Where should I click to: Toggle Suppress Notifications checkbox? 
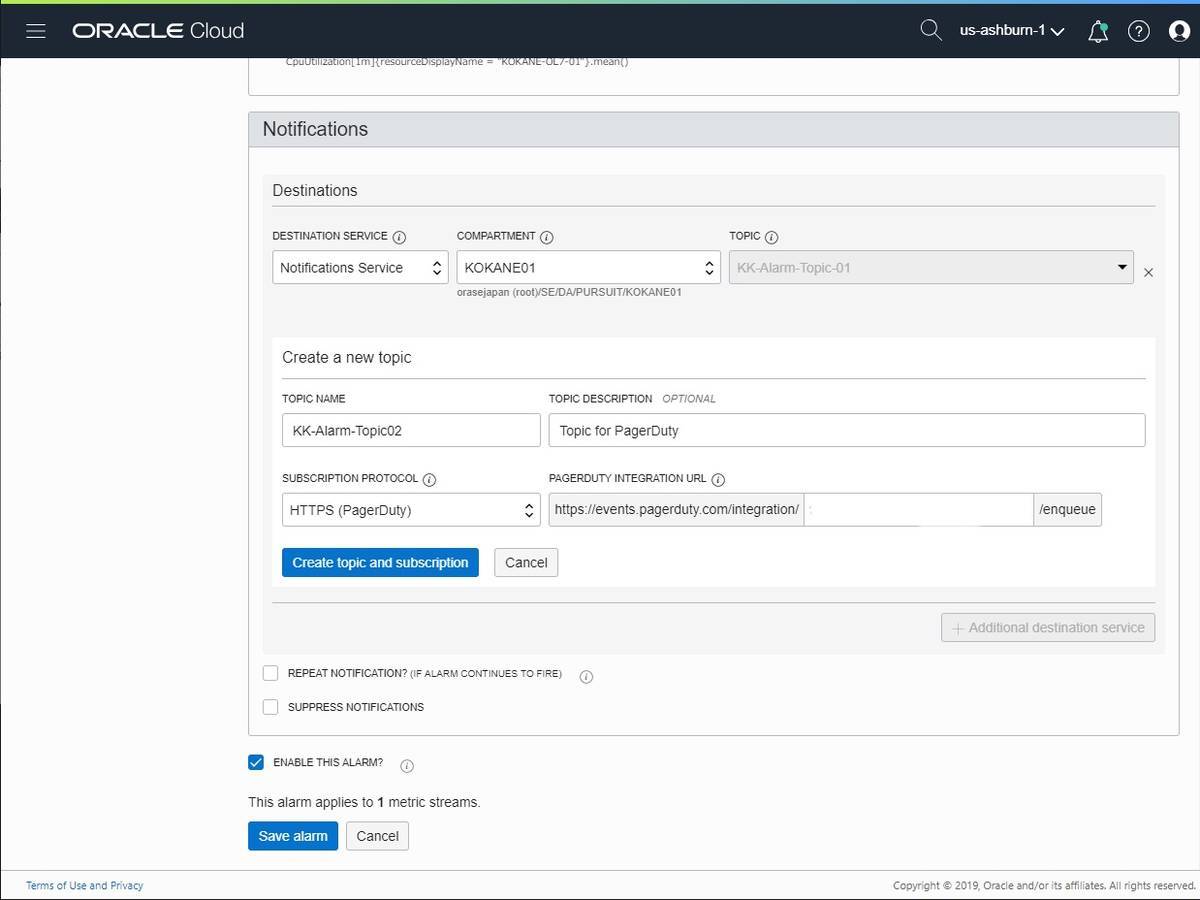[x=270, y=707]
